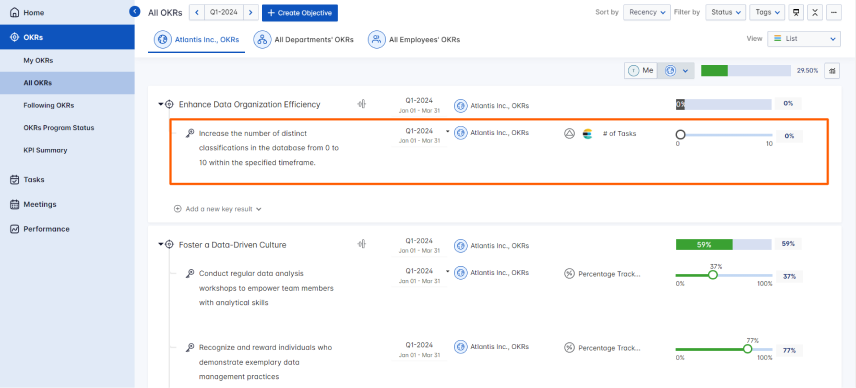Viewport: 856px width, 388px height.
Task: Click the 77% slider handle
Action: click(x=747, y=349)
